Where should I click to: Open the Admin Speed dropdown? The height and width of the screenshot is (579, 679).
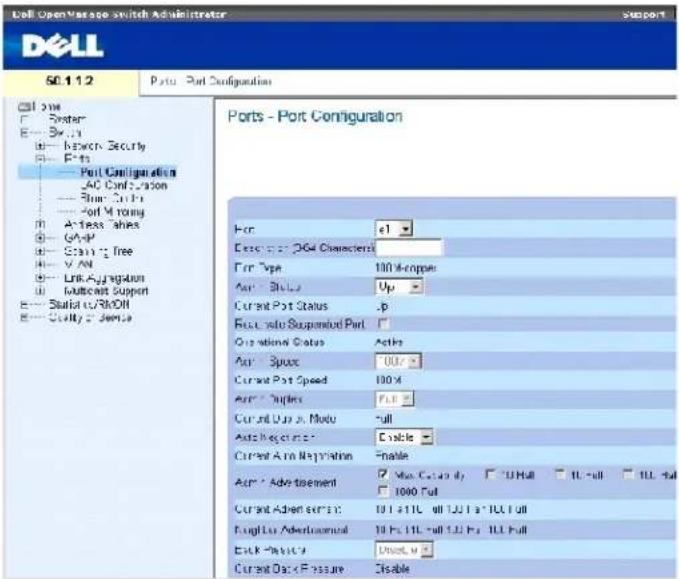[398, 361]
